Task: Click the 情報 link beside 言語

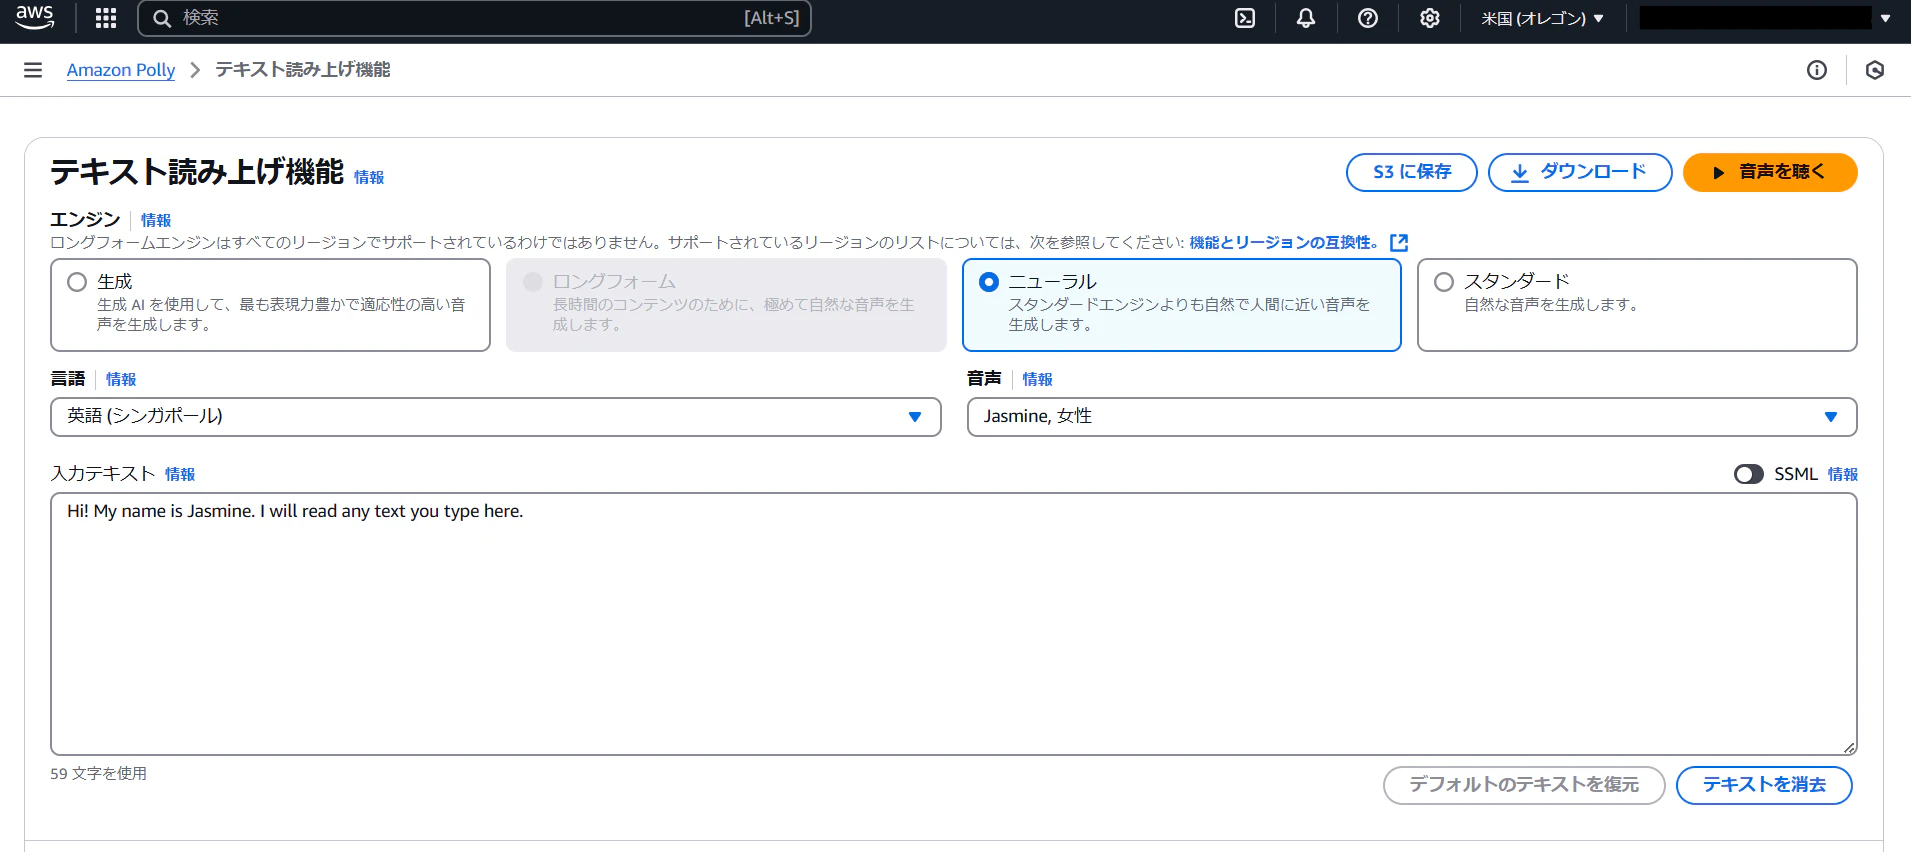Action: pos(121,379)
